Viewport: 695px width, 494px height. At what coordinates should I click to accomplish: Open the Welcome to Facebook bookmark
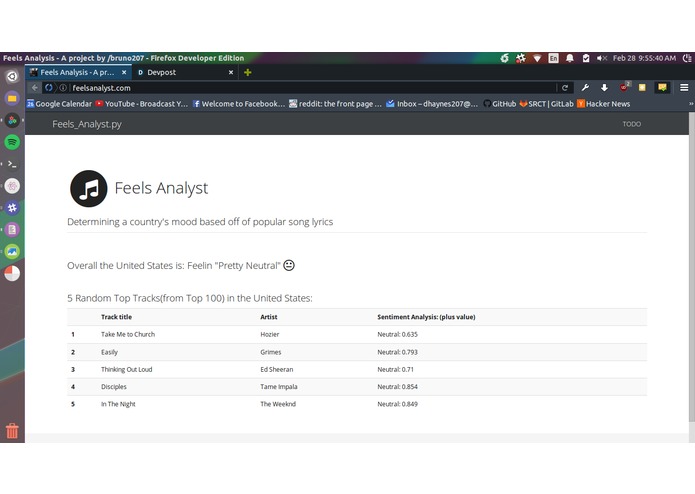[238, 104]
